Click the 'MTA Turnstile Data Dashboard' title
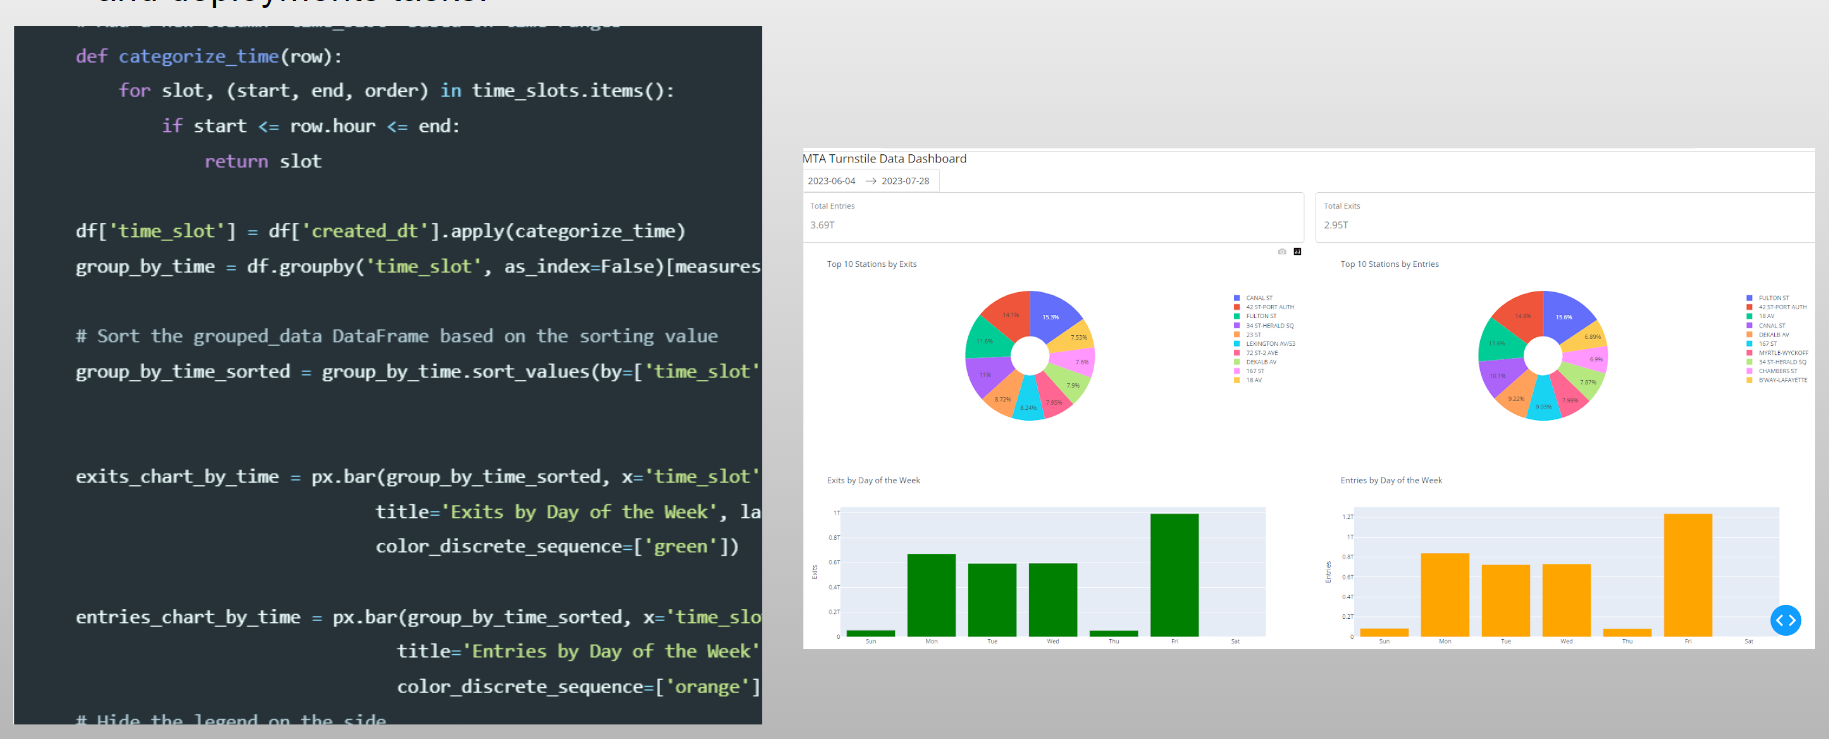 pyautogui.click(x=885, y=158)
